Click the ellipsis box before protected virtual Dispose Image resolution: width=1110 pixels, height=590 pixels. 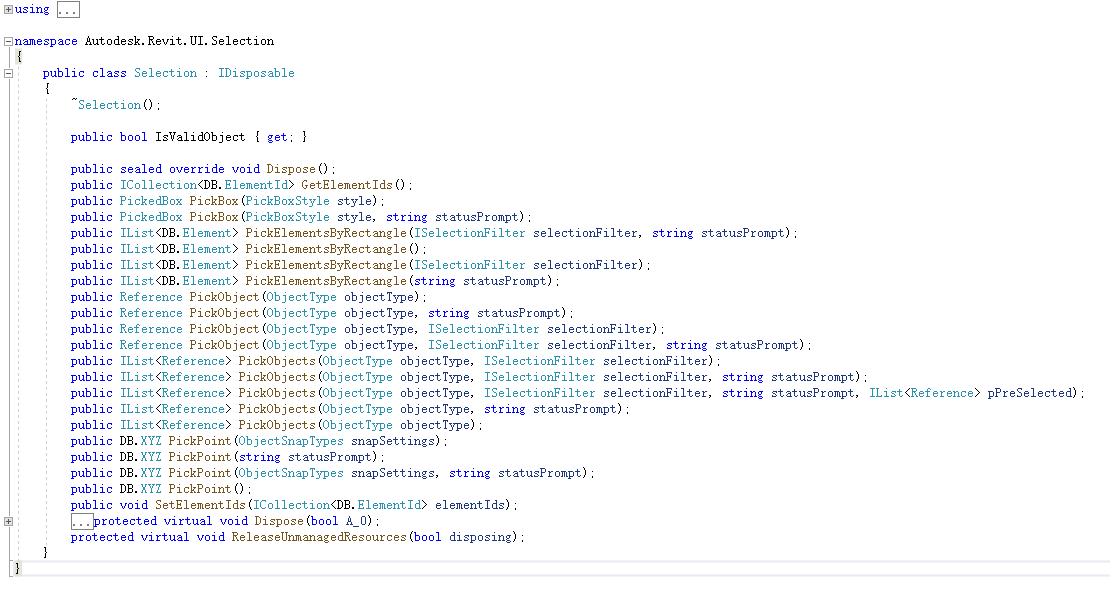(82, 522)
